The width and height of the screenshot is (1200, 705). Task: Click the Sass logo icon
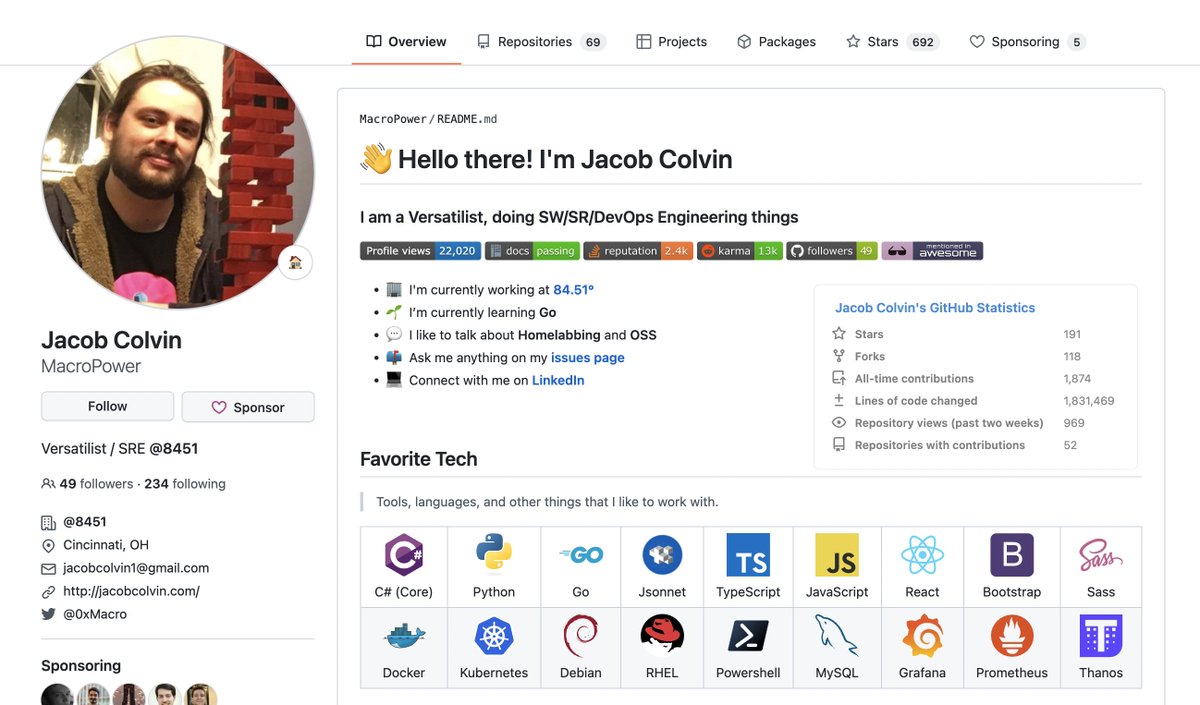1101,554
